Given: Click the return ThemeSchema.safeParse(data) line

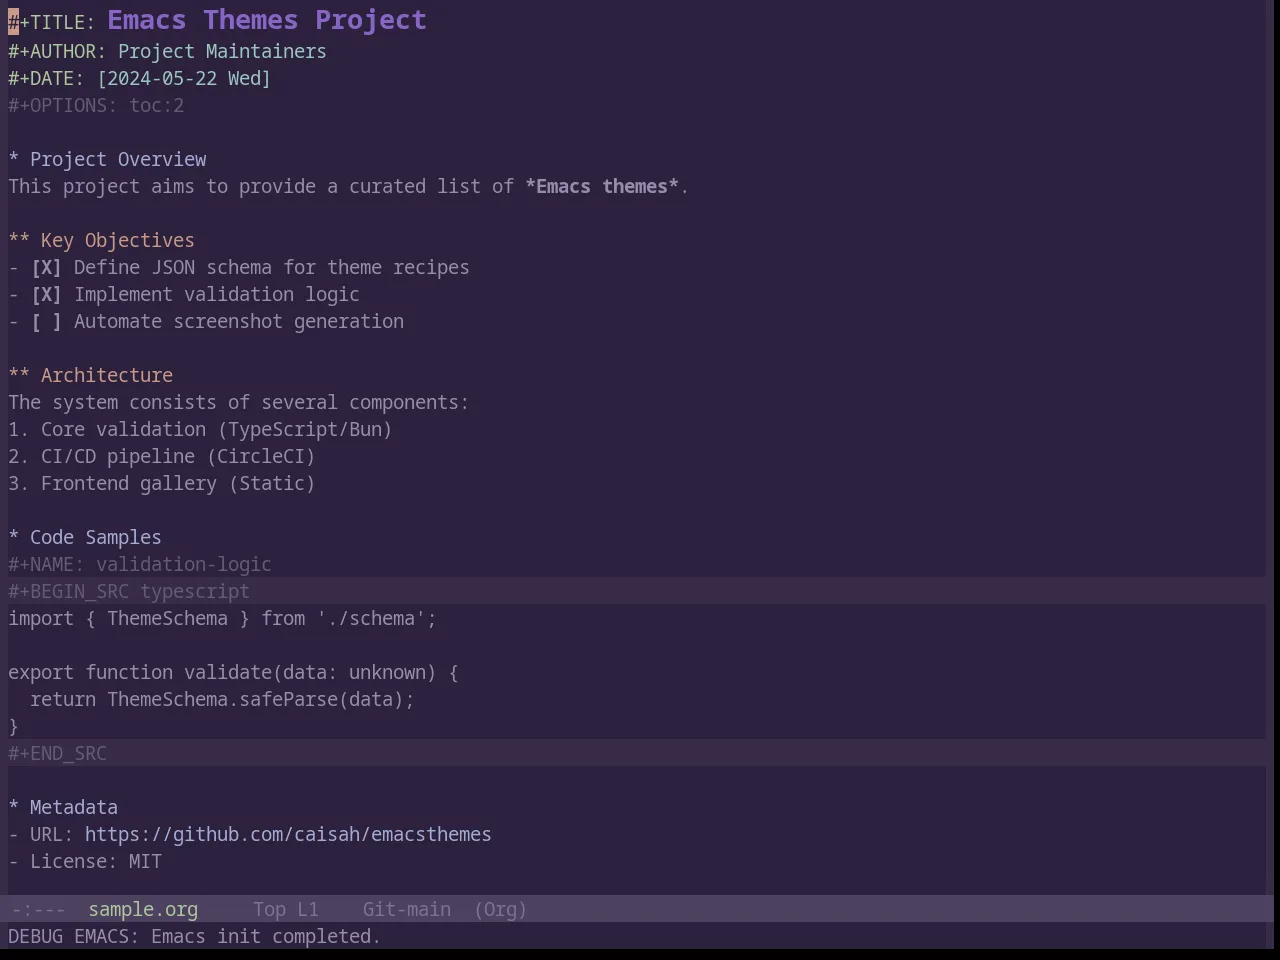Looking at the screenshot, I should click(222, 700).
